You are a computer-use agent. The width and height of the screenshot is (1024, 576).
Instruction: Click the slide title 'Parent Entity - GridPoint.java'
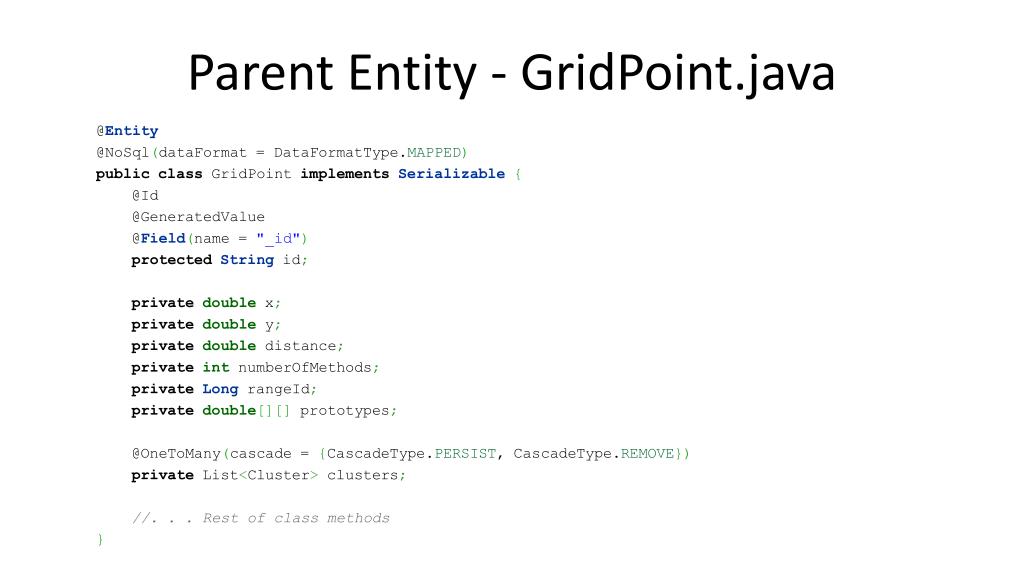(511, 73)
